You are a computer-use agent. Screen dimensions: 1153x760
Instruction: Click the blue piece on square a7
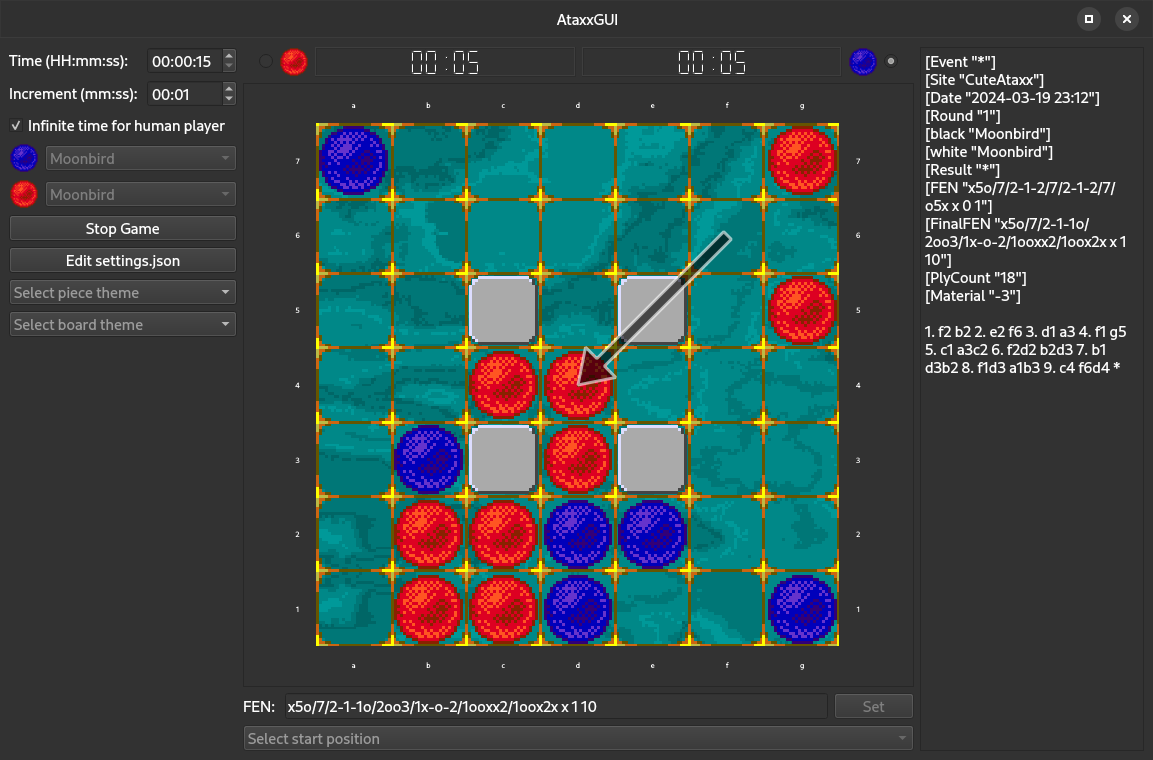(x=354, y=161)
